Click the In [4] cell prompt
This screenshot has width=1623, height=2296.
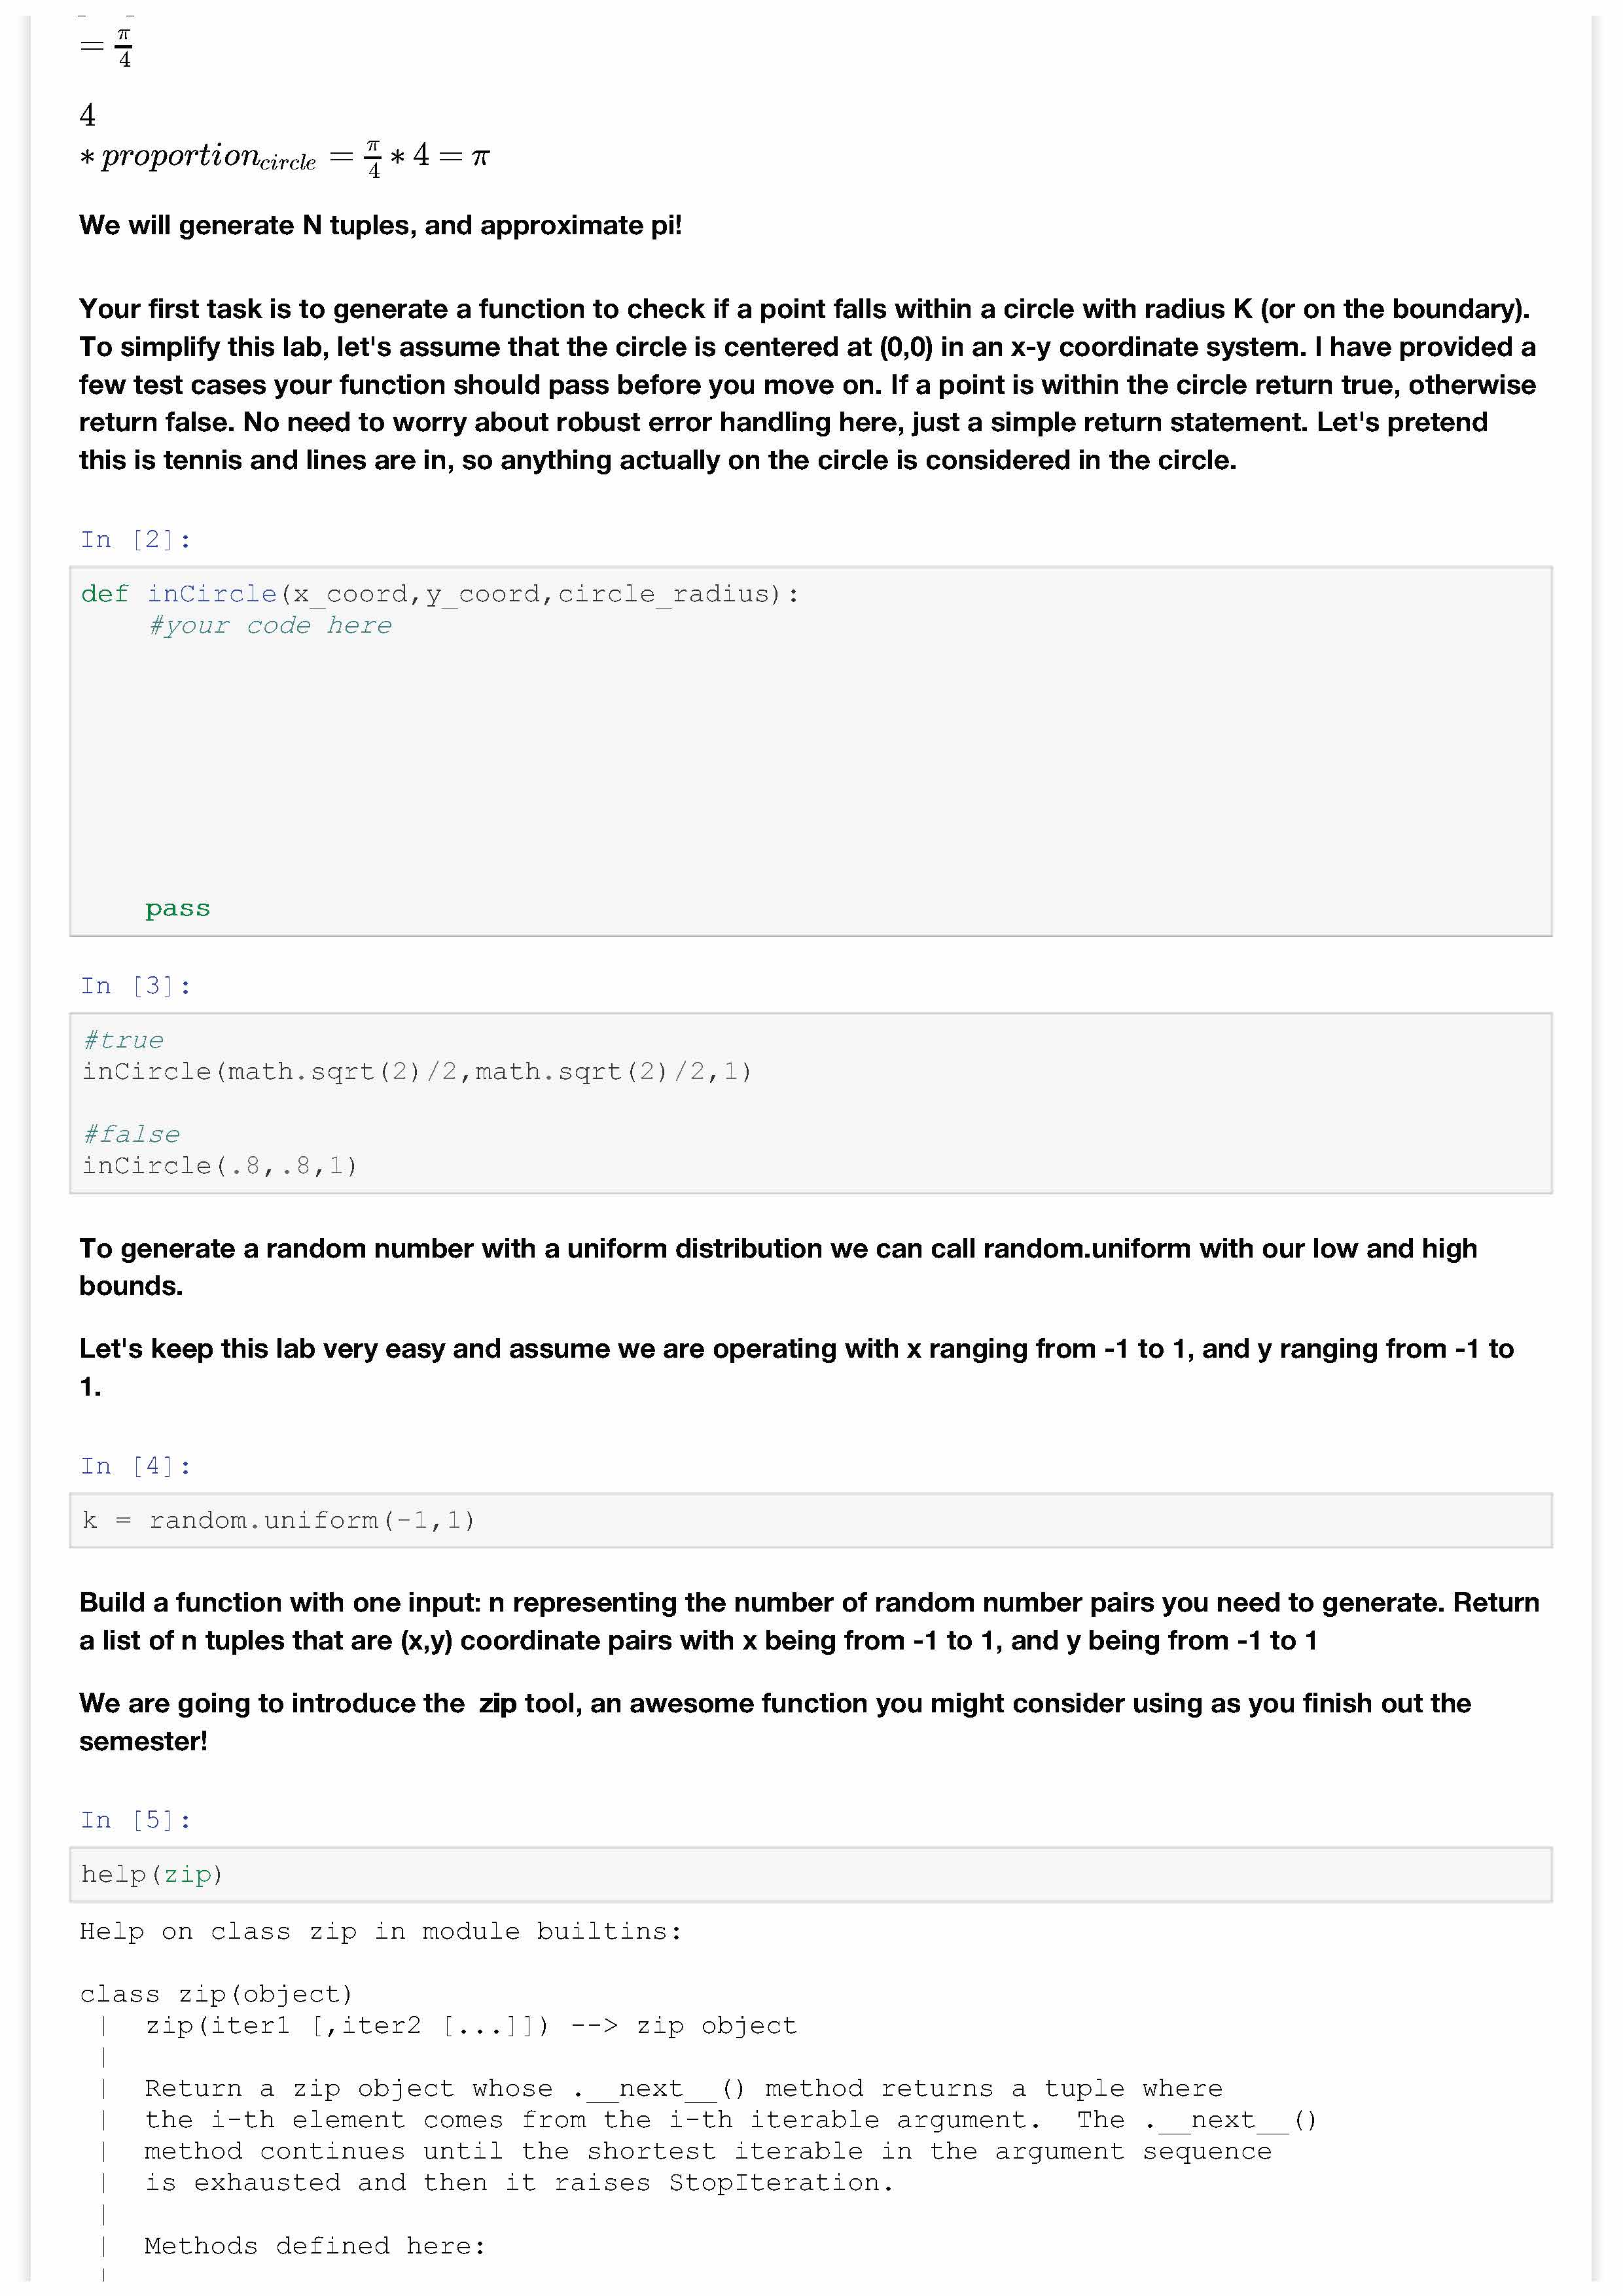136,1466
